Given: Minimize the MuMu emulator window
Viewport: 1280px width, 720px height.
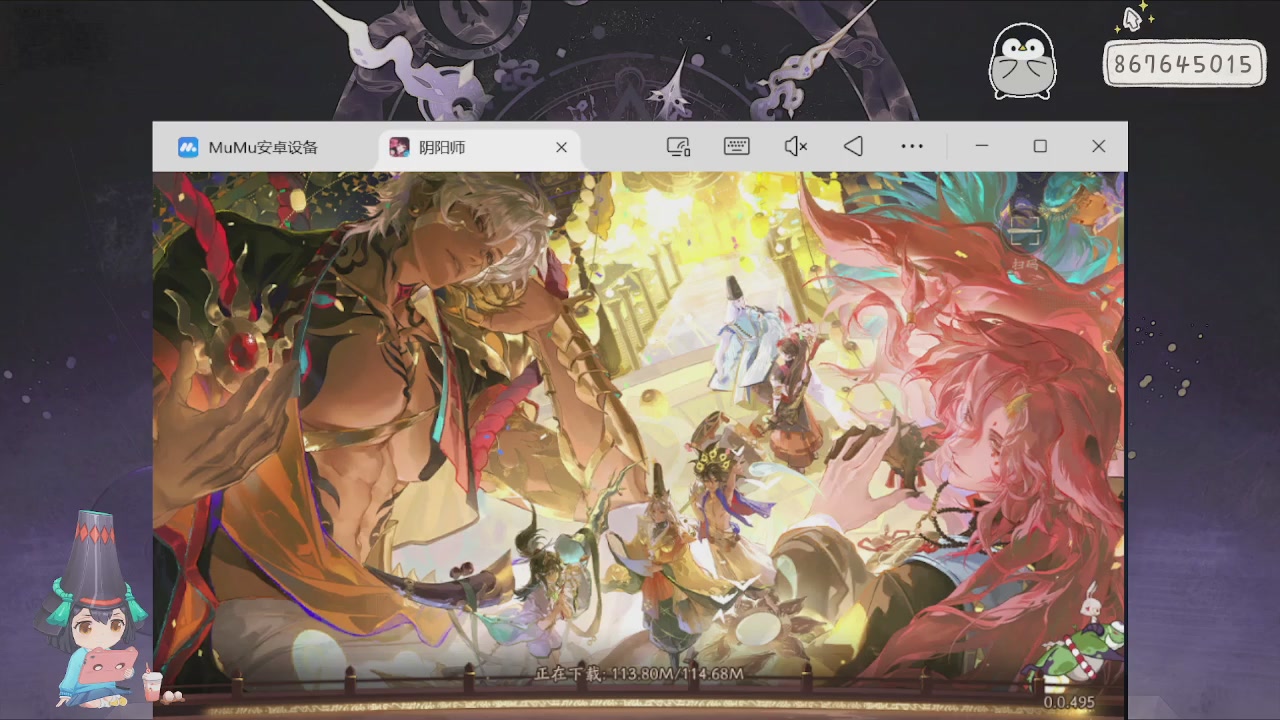Looking at the screenshot, I should click(982, 146).
